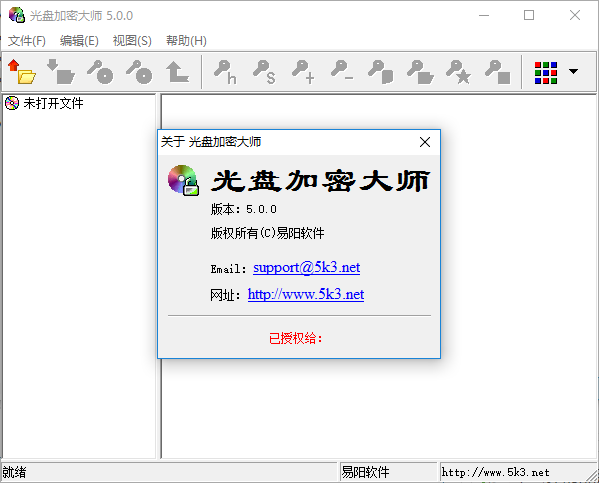The height and width of the screenshot is (483, 599).
Task: Close the main 光盘加密大师 5.0.0 window
Action: (575, 15)
